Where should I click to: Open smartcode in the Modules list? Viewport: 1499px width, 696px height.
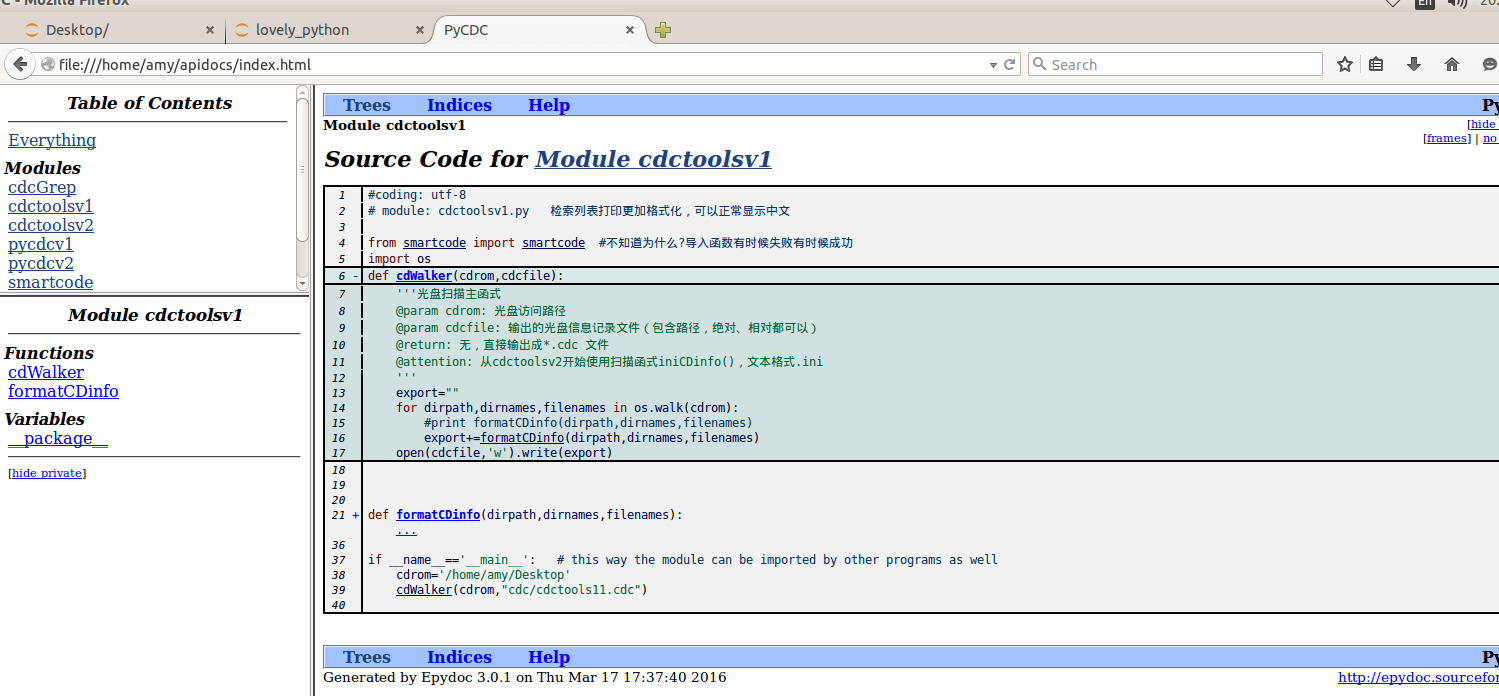(51, 282)
